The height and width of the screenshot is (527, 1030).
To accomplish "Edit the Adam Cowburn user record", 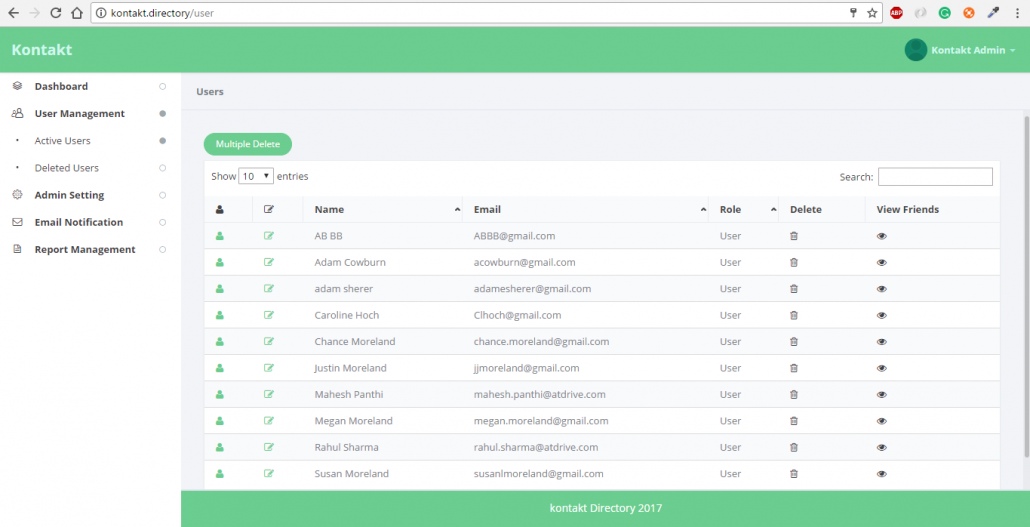I will pos(269,262).
